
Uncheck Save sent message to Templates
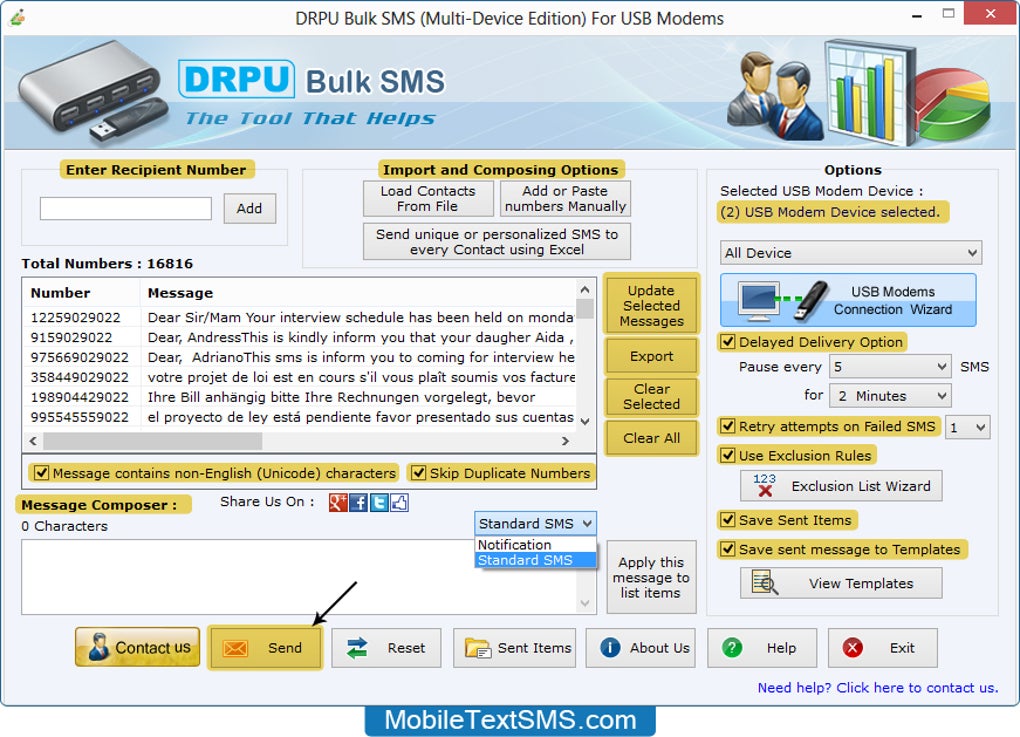(x=728, y=549)
